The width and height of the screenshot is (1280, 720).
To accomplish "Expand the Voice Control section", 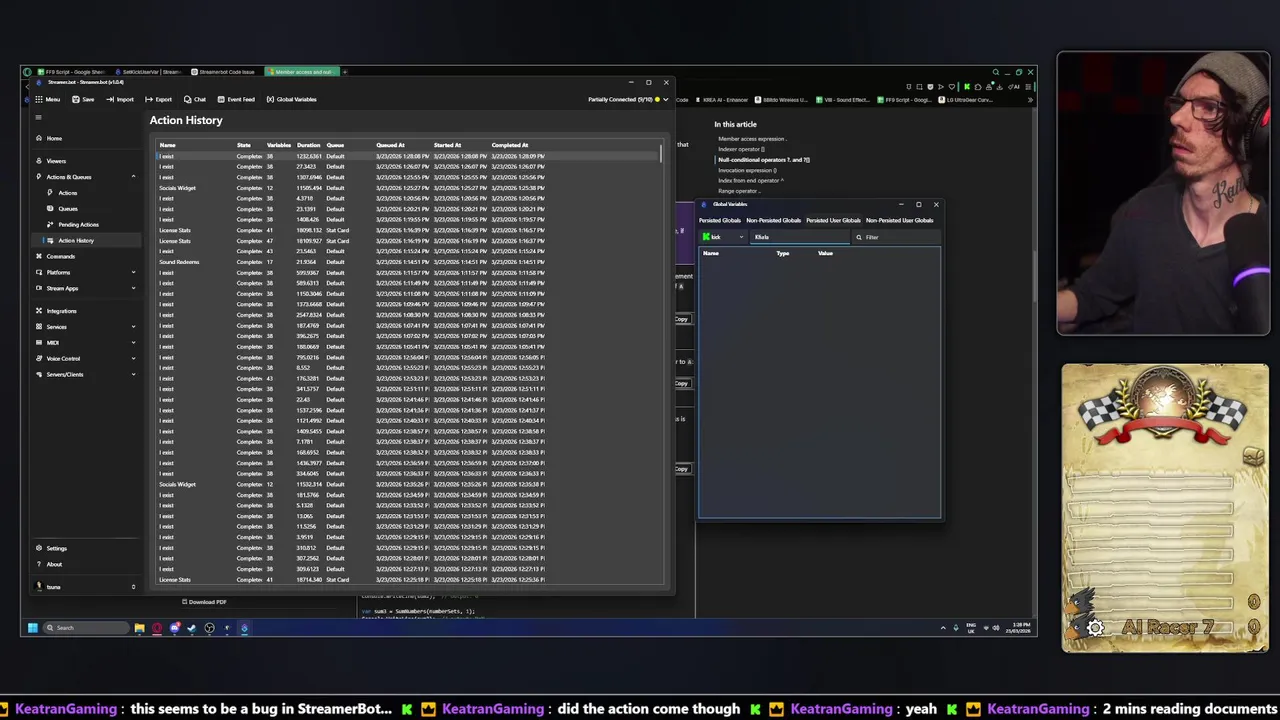I will click(x=85, y=358).
